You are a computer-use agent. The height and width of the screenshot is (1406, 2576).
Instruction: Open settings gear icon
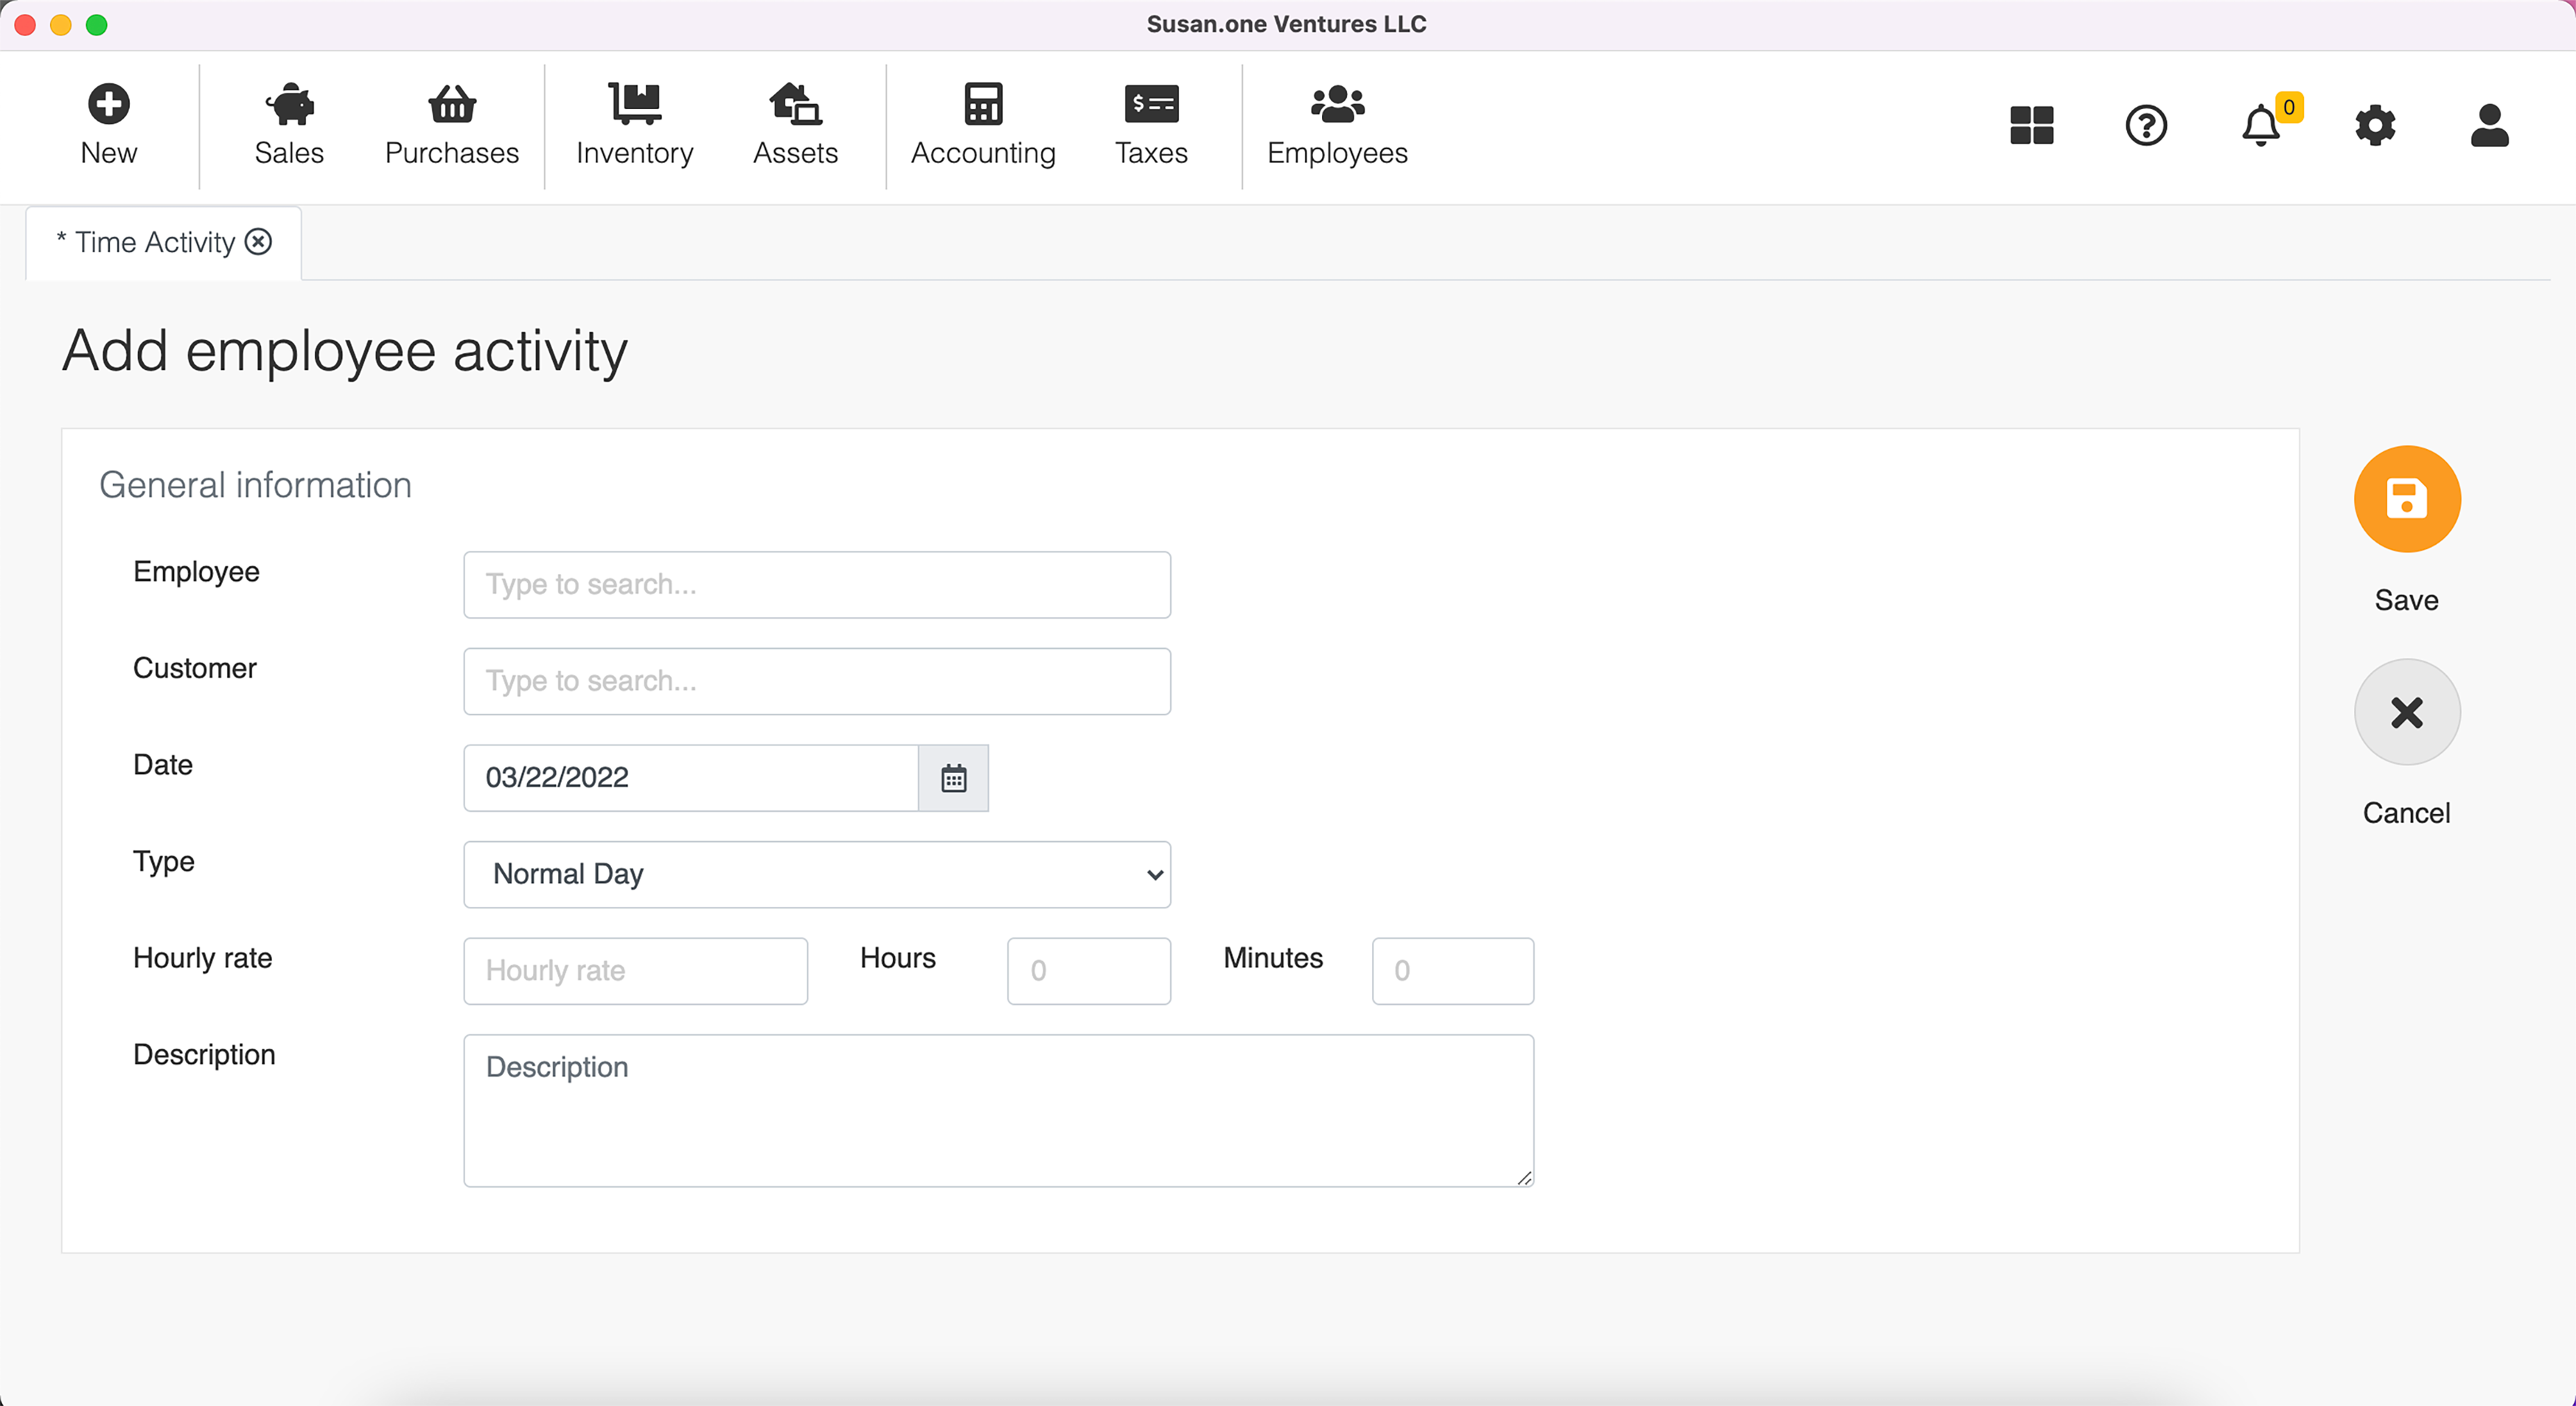2375,126
